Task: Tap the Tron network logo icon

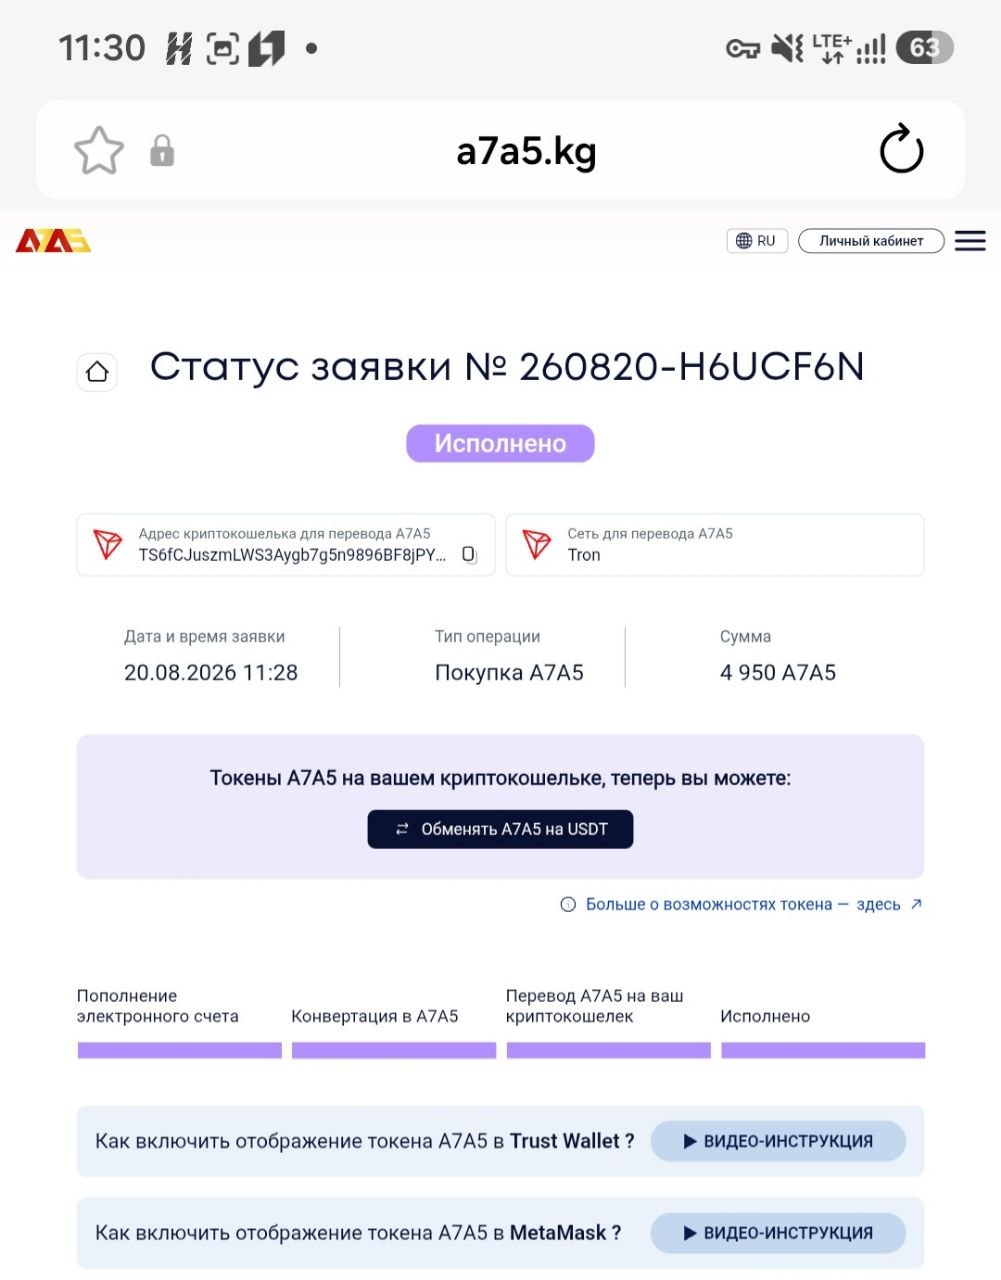Action: (538, 545)
